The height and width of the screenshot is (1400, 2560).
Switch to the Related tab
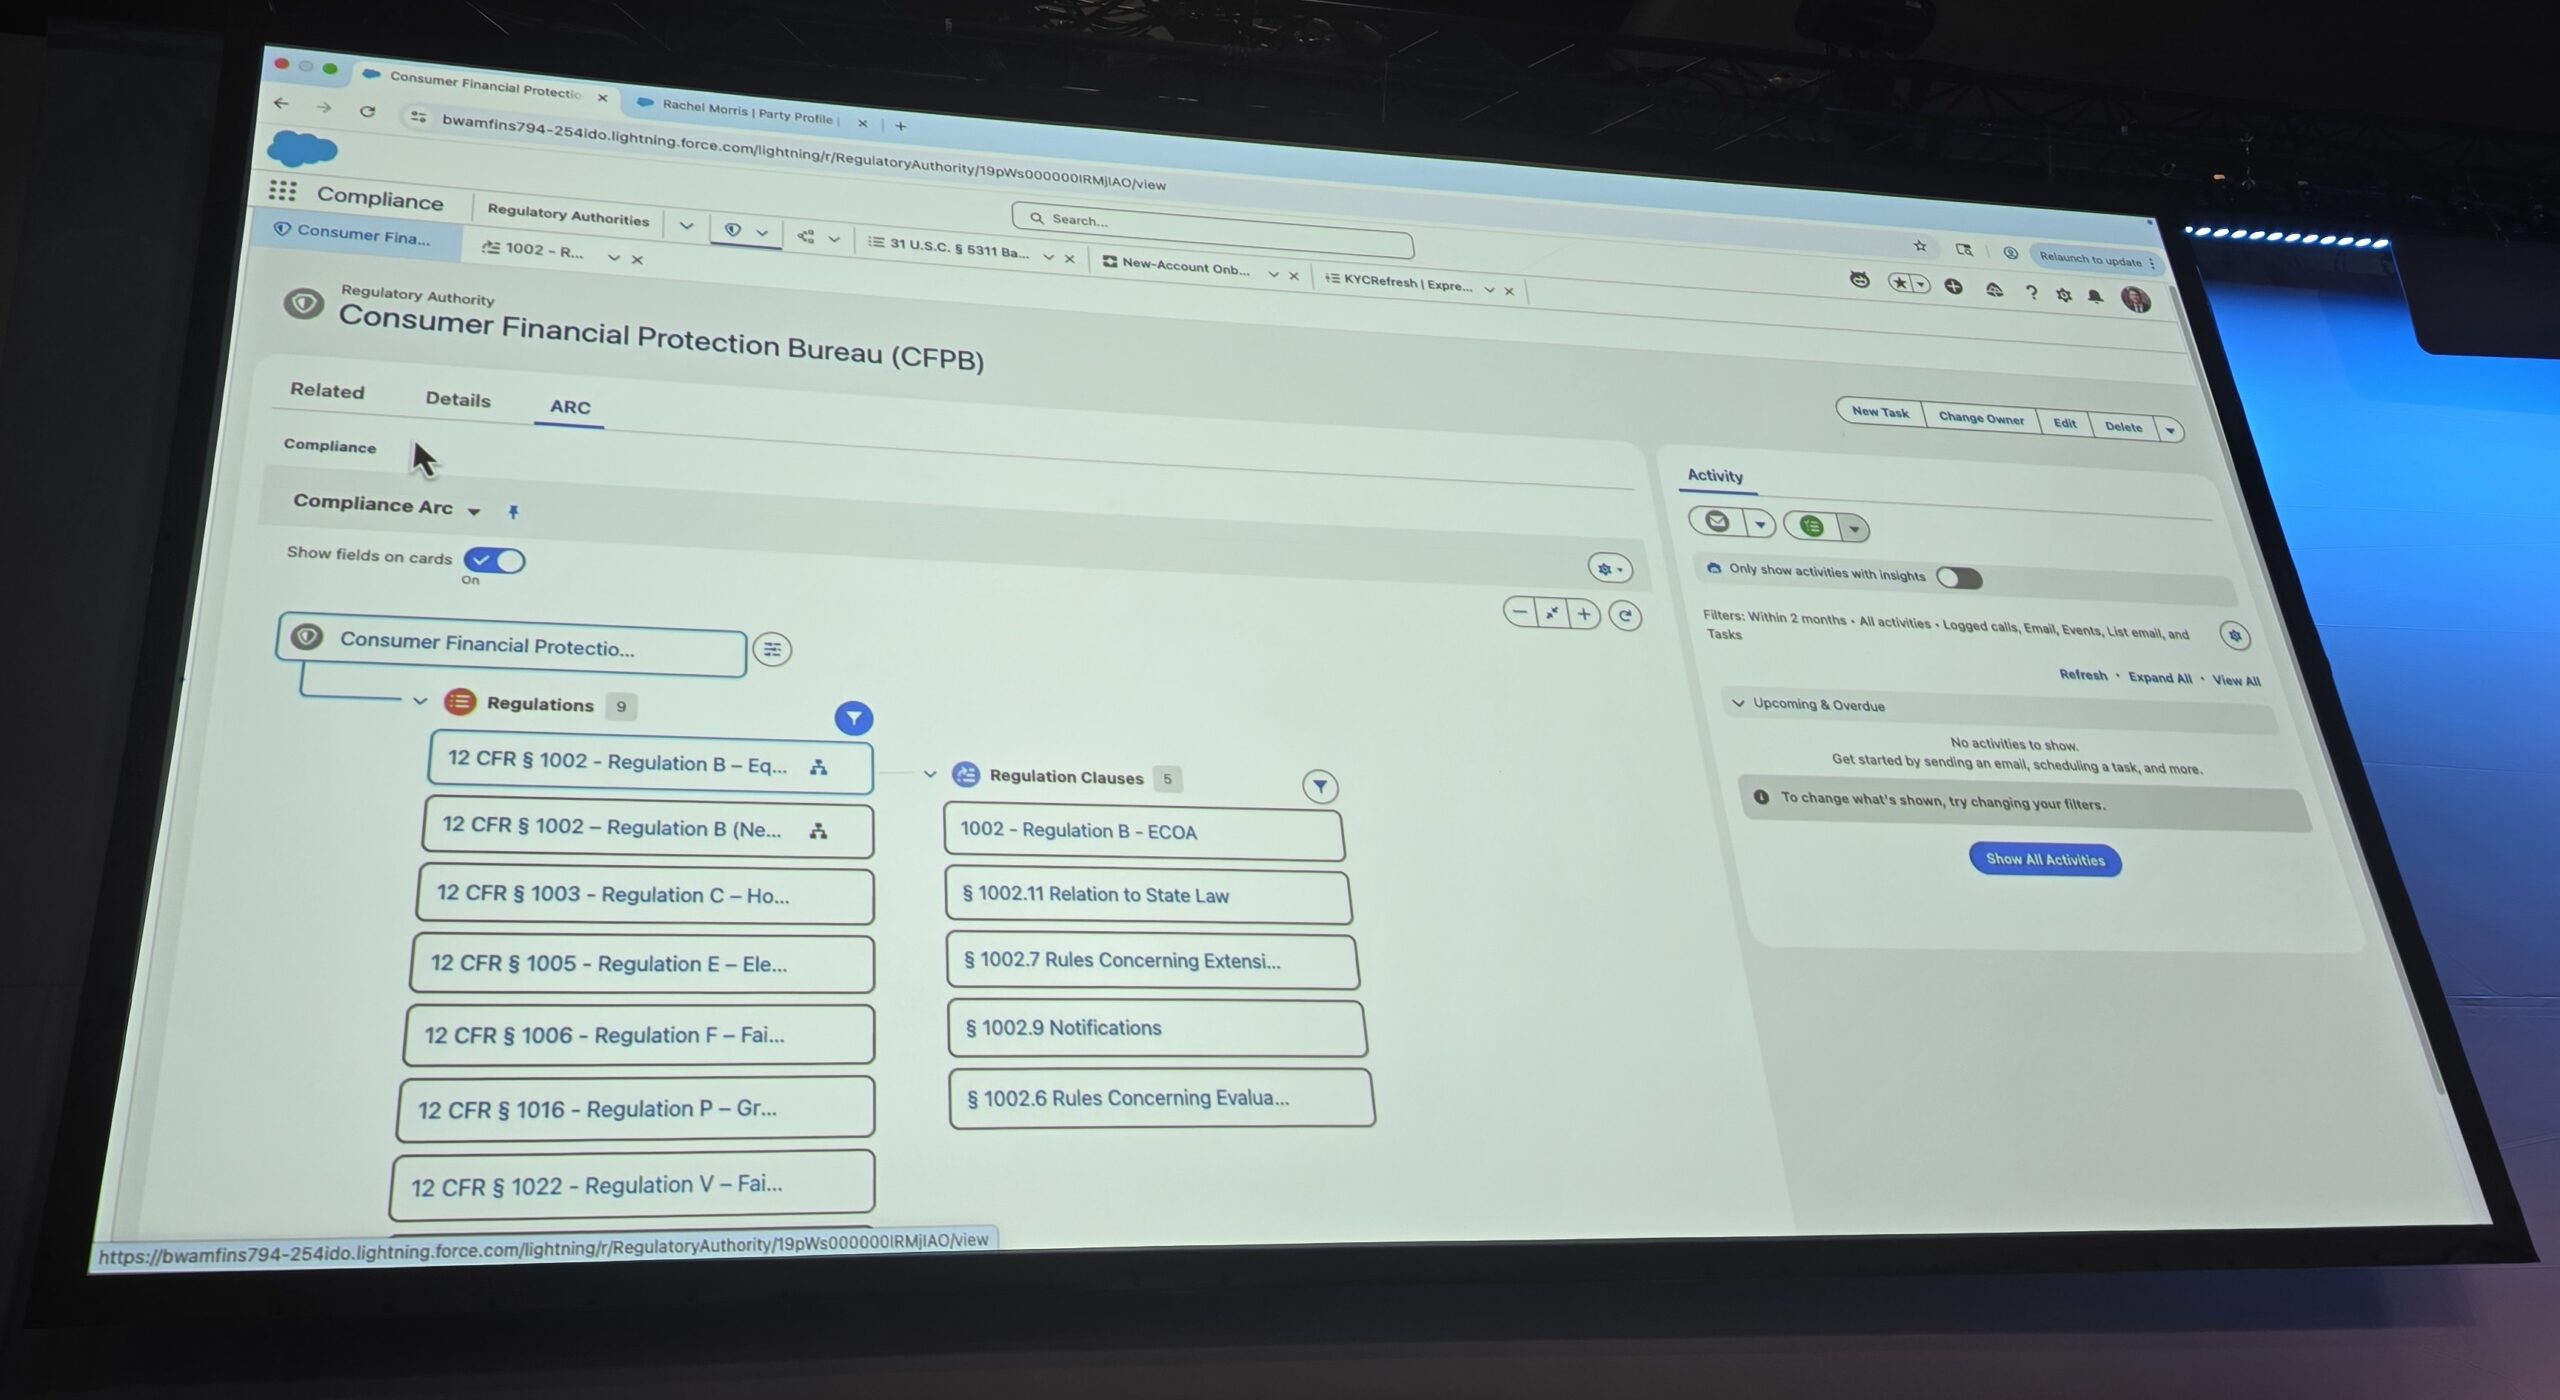tap(327, 391)
